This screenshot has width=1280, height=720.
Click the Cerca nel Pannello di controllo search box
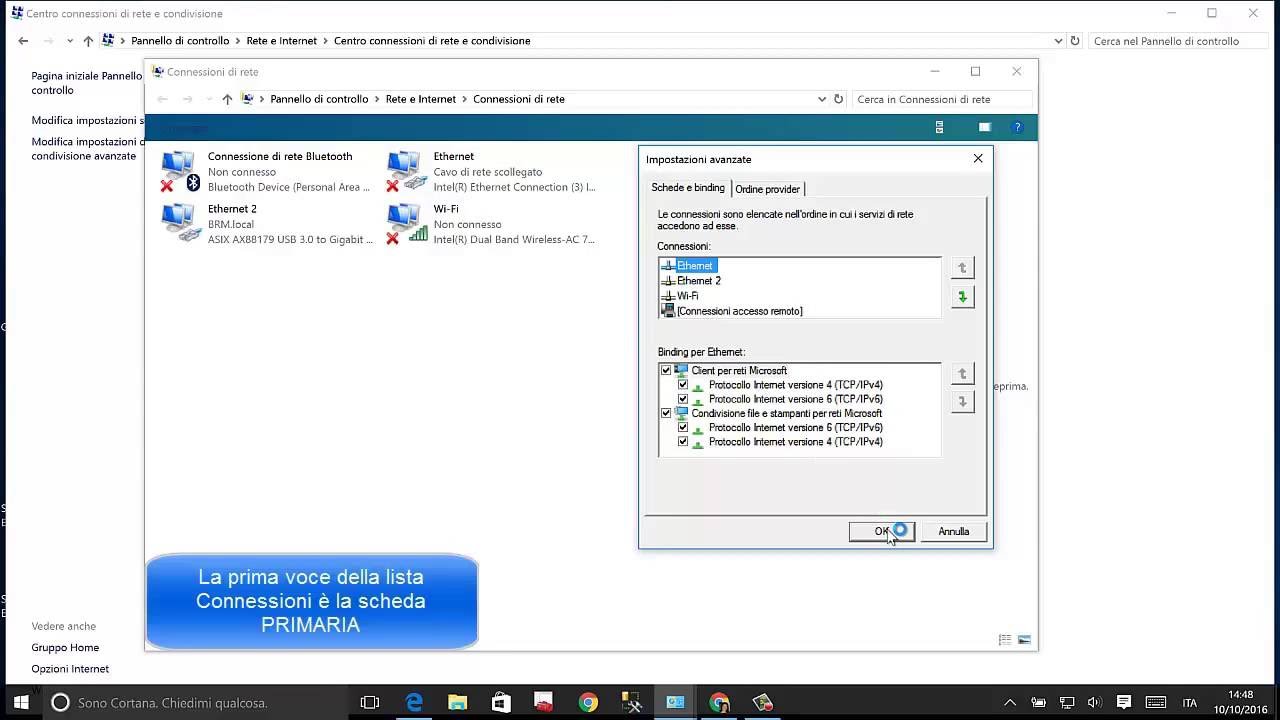(1178, 41)
